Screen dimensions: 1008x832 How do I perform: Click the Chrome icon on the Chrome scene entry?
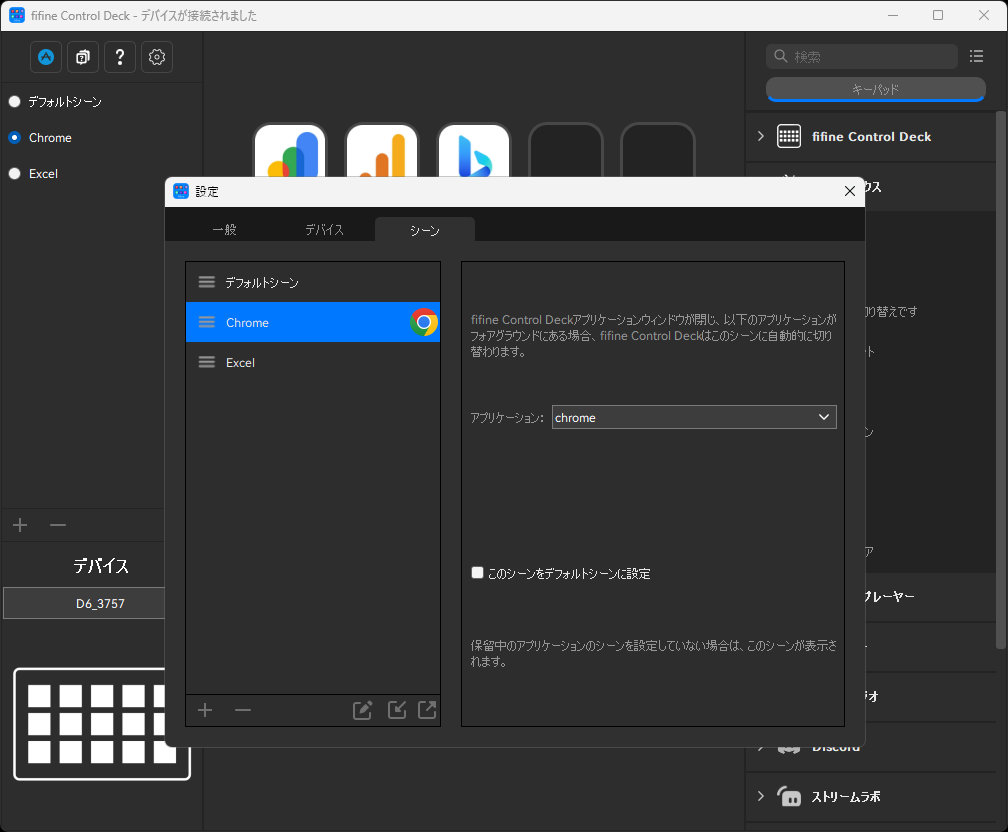[x=424, y=322]
